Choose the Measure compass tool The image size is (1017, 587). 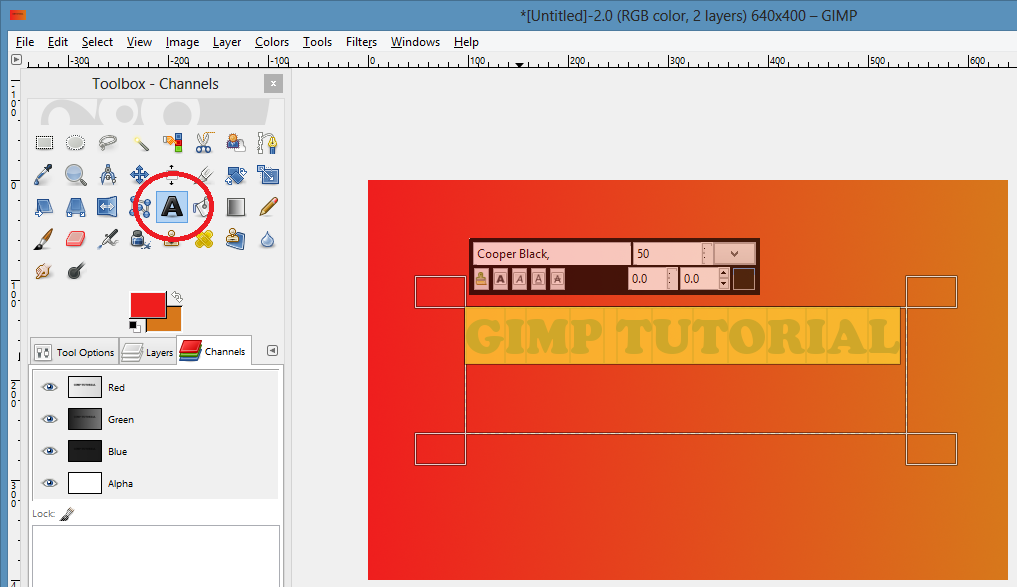point(108,174)
